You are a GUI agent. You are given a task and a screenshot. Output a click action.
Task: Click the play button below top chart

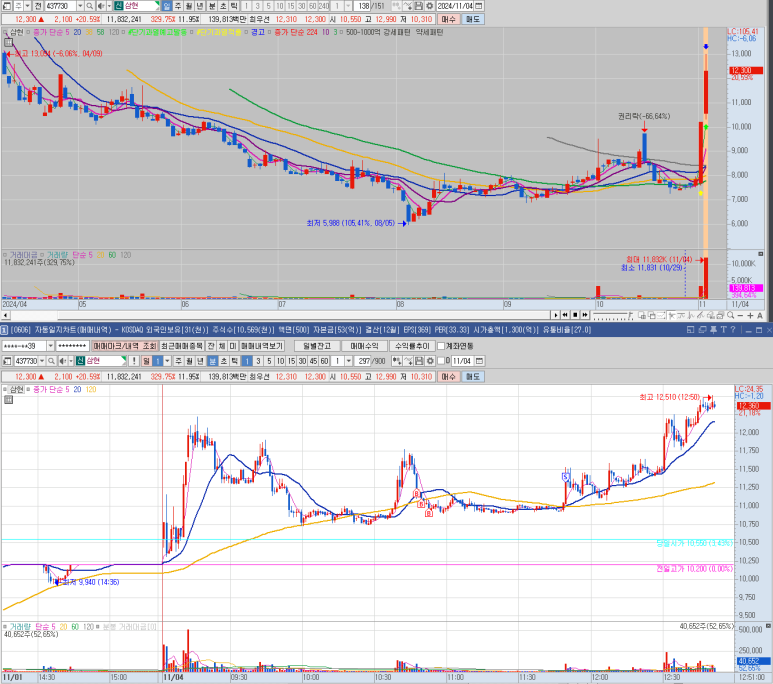click(x=556, y=315)
